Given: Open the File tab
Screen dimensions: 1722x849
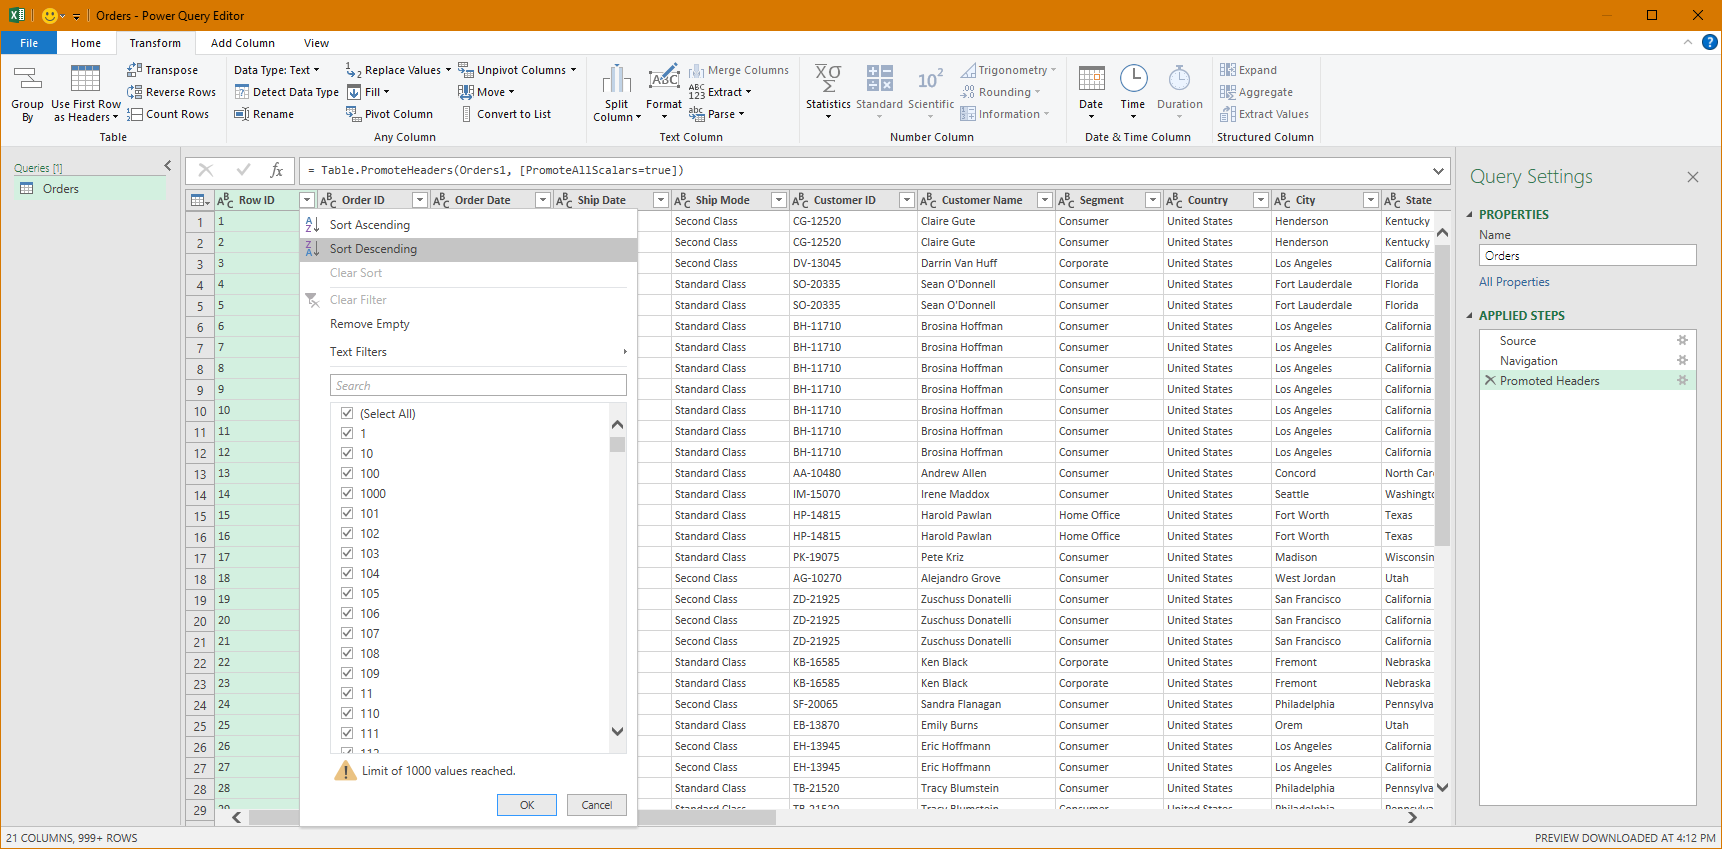Looking at the screenshot, I should tap(29, 43).
